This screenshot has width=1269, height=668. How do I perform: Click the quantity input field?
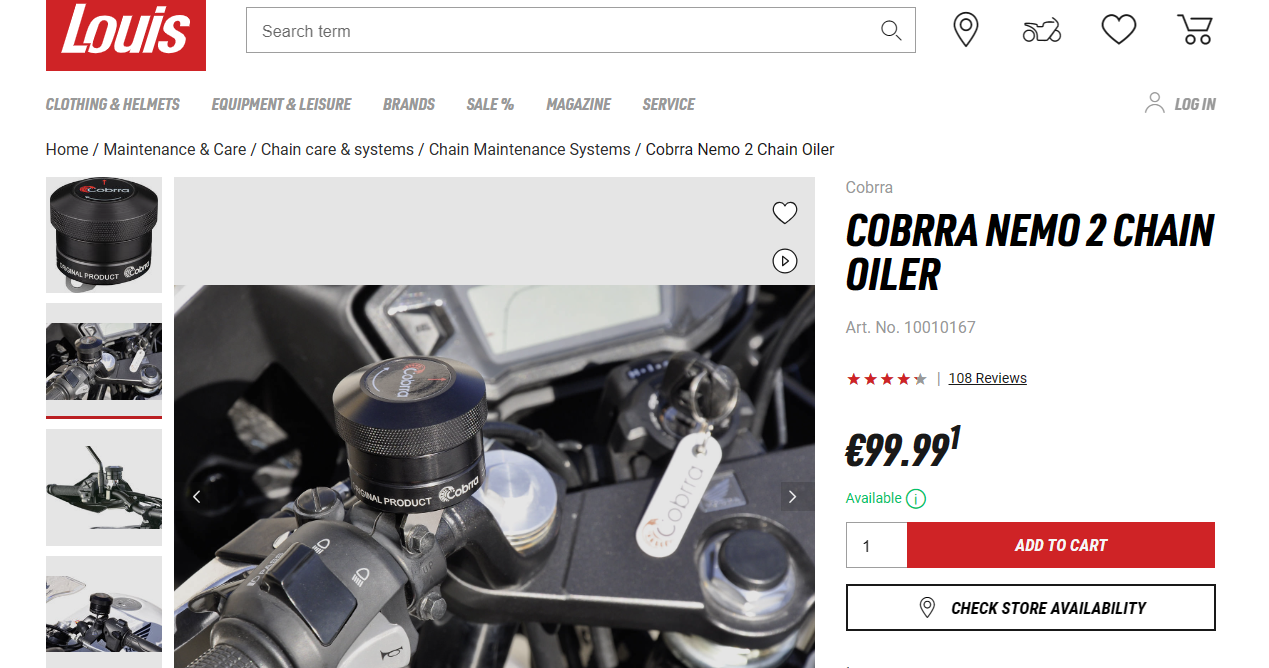876,545
